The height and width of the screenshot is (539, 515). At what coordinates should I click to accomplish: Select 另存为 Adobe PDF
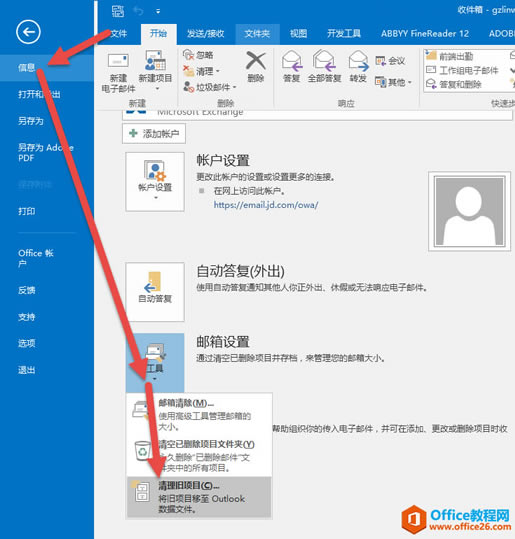point(47,153)
